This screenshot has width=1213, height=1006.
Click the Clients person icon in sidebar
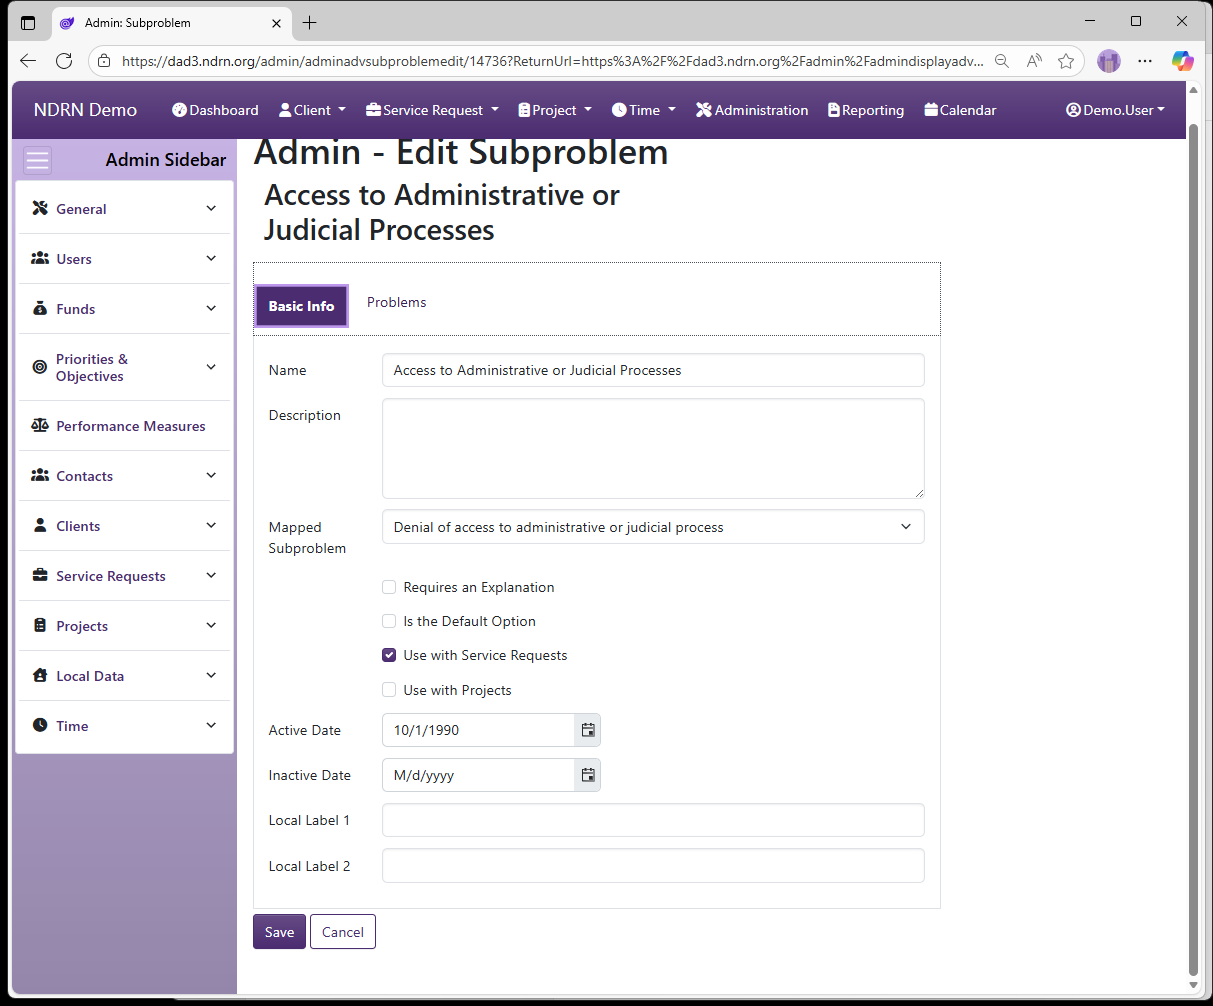(40, 525)
